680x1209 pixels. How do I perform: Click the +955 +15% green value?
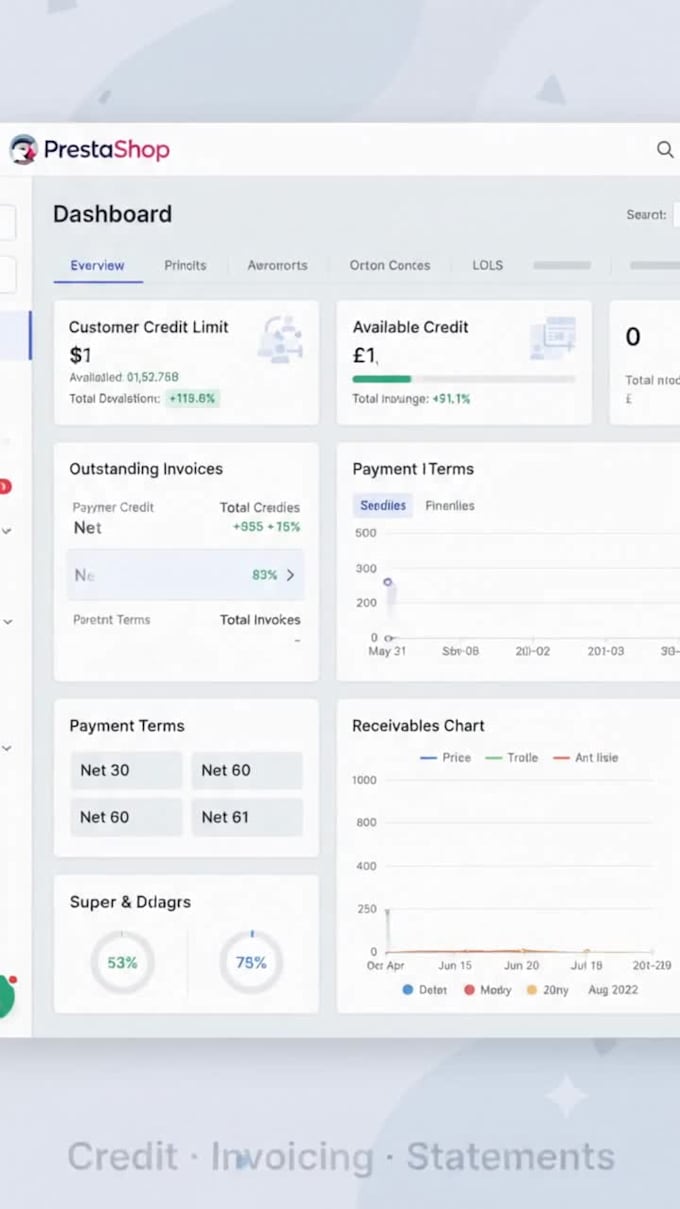click(x=266, y=527)
